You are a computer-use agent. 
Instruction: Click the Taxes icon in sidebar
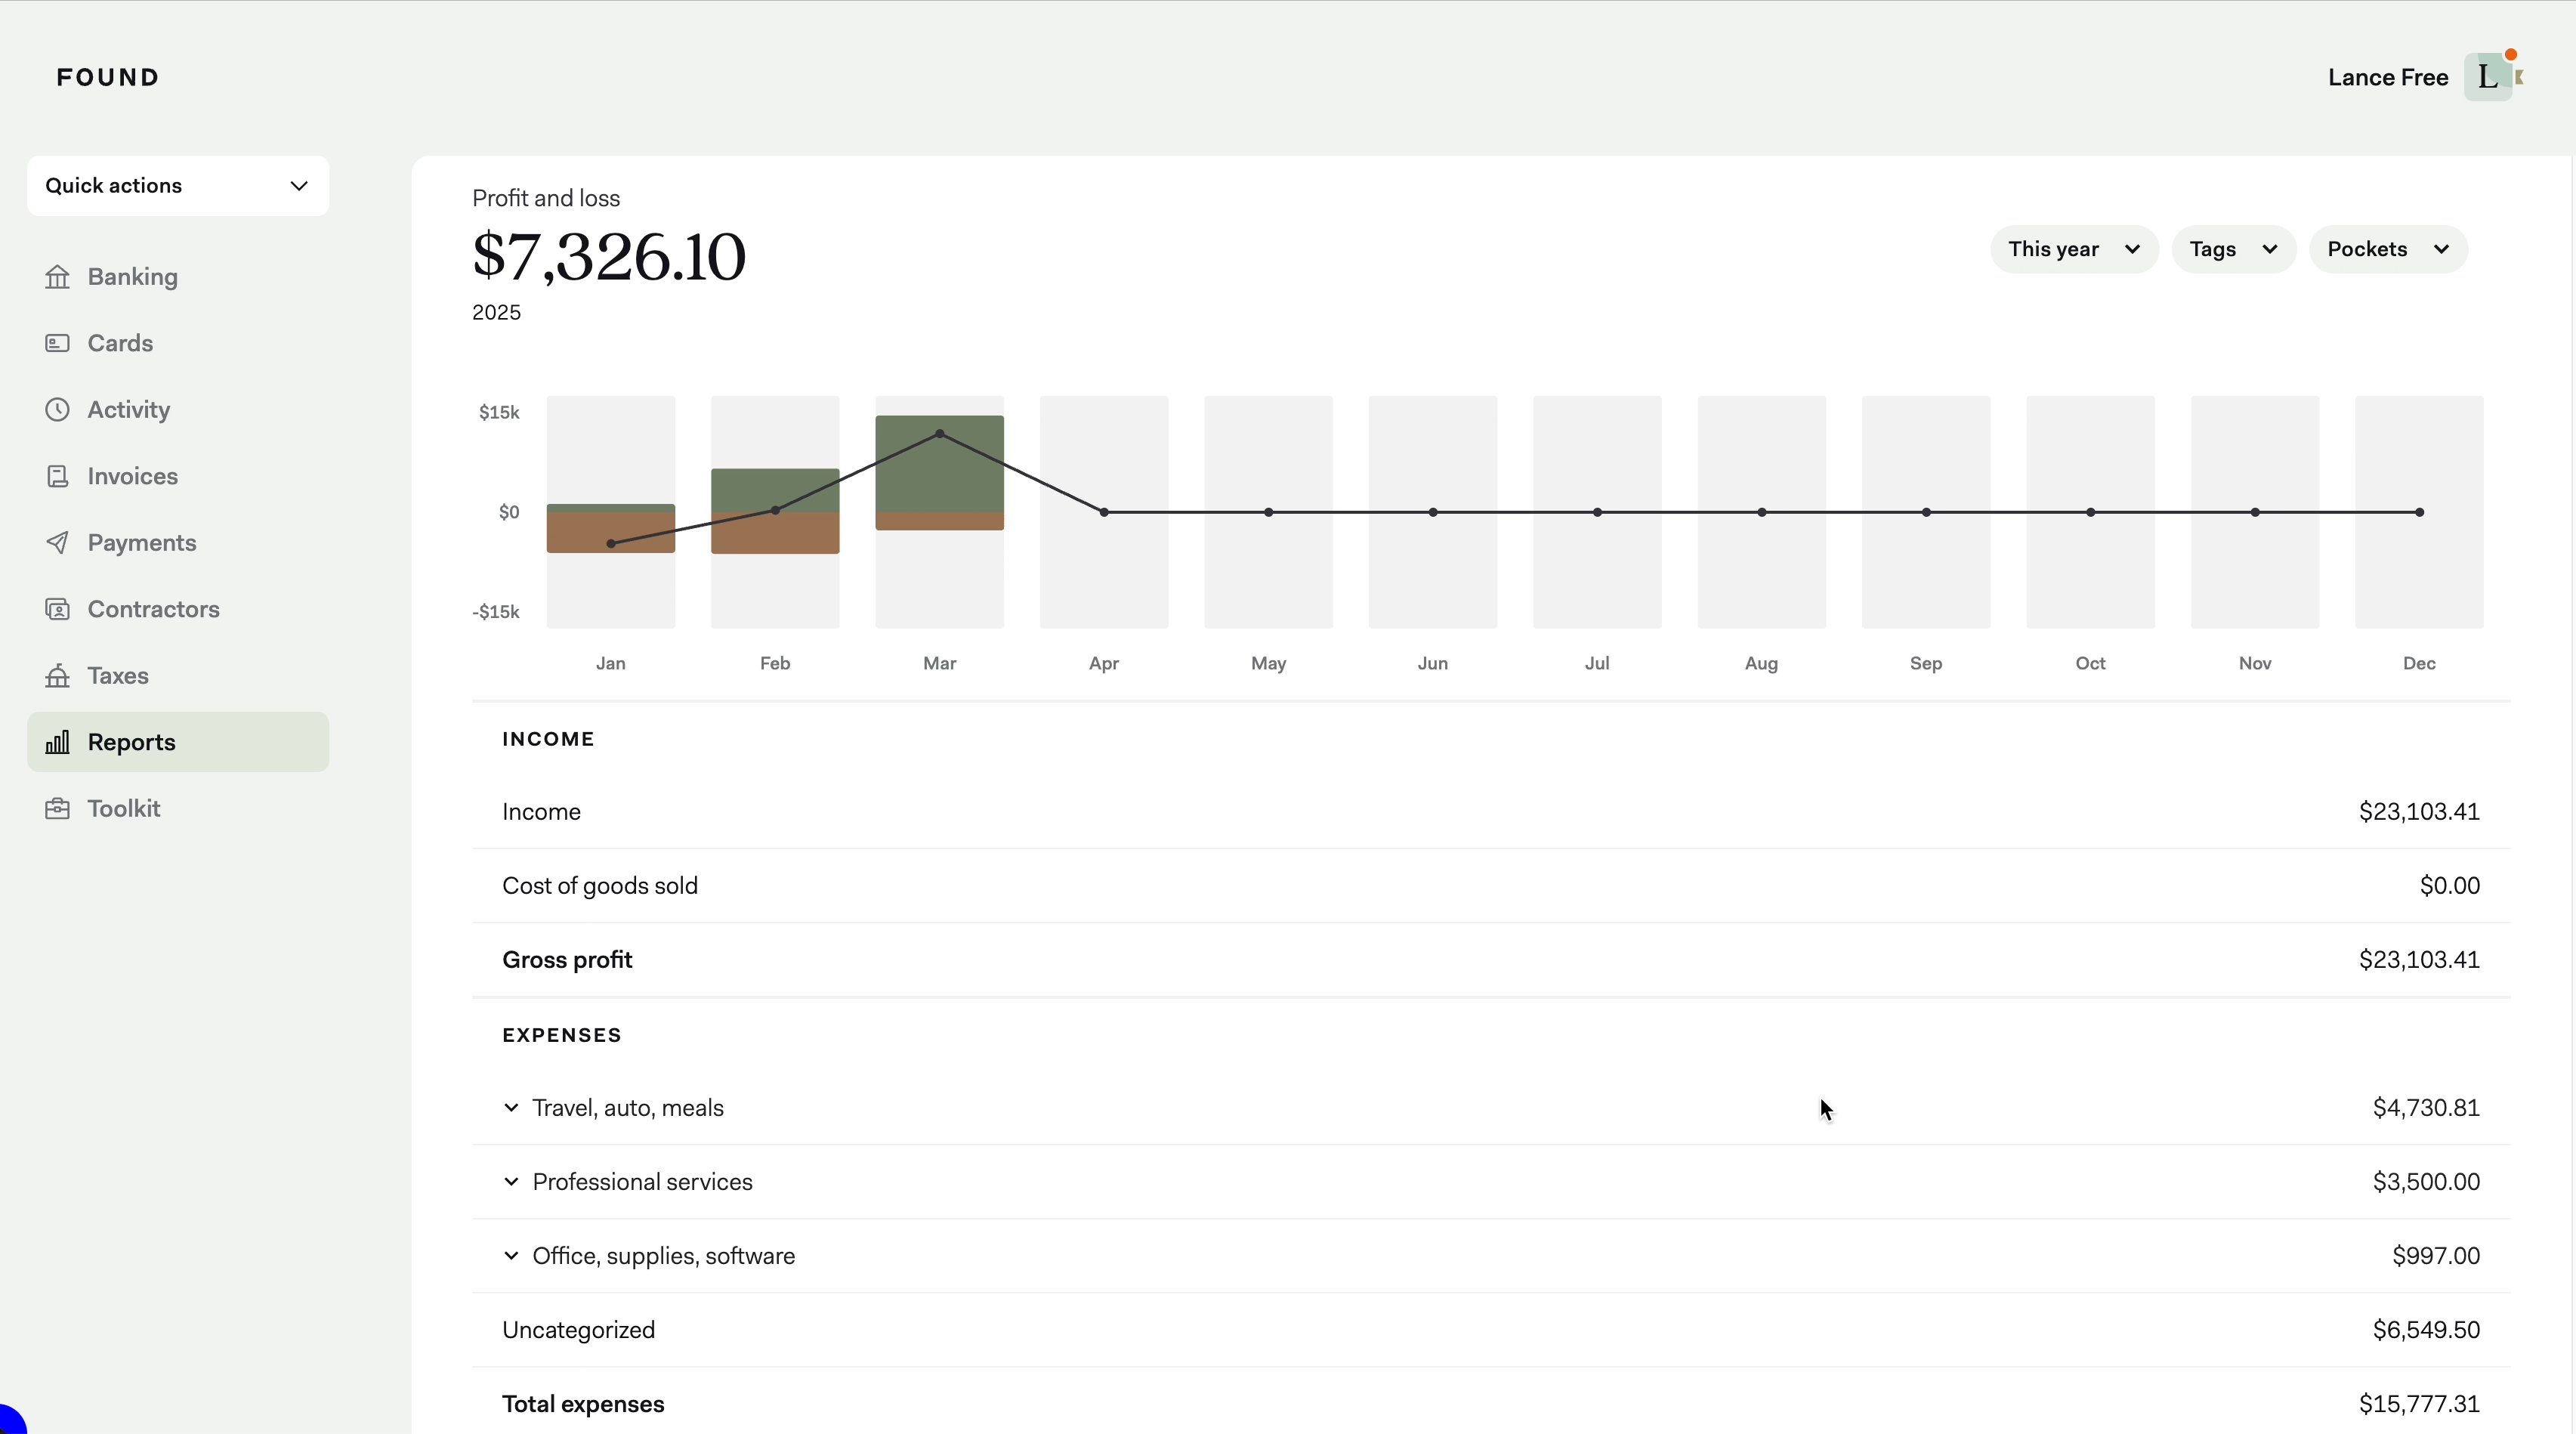tap(57, 676)
